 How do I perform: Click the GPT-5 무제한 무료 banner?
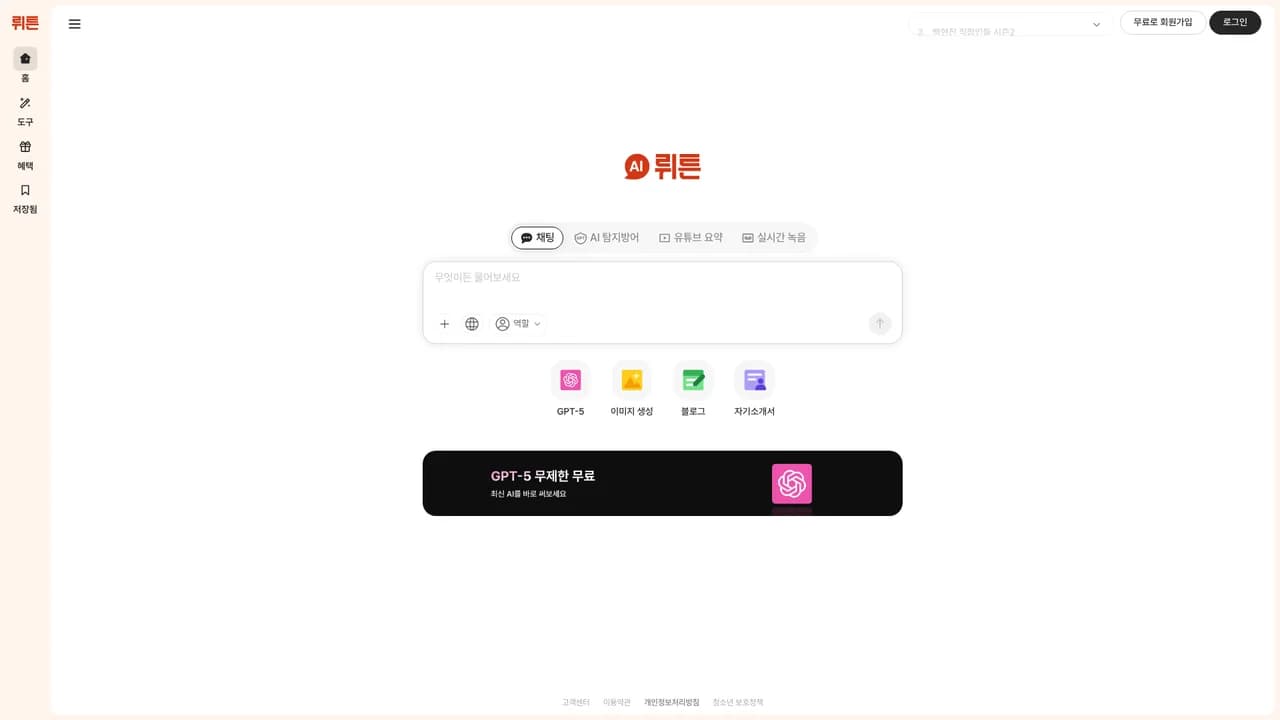click(662, 483)
